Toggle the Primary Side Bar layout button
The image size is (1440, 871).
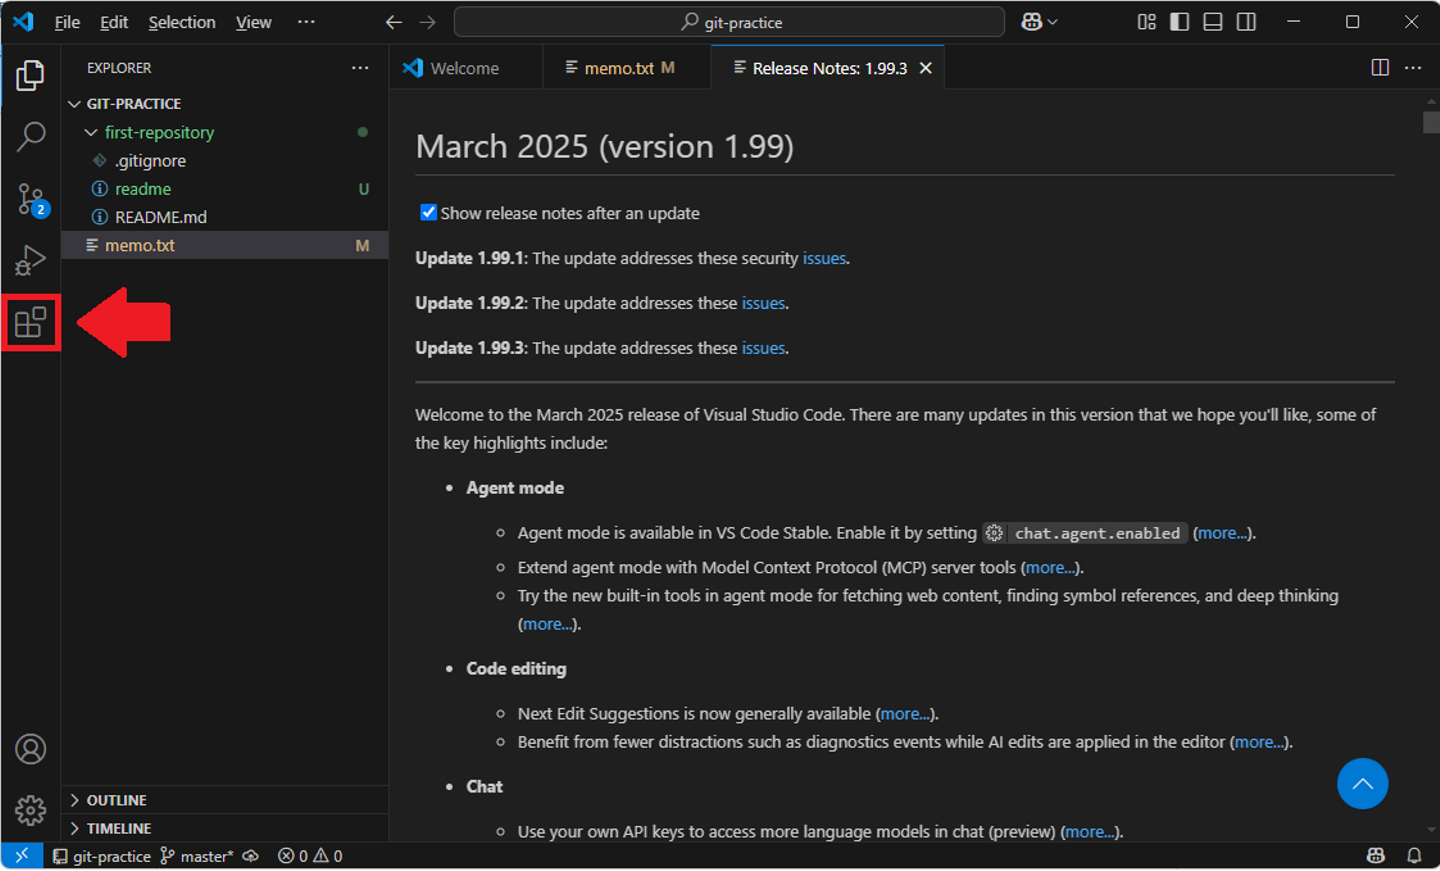click(x=1180, y=22)
